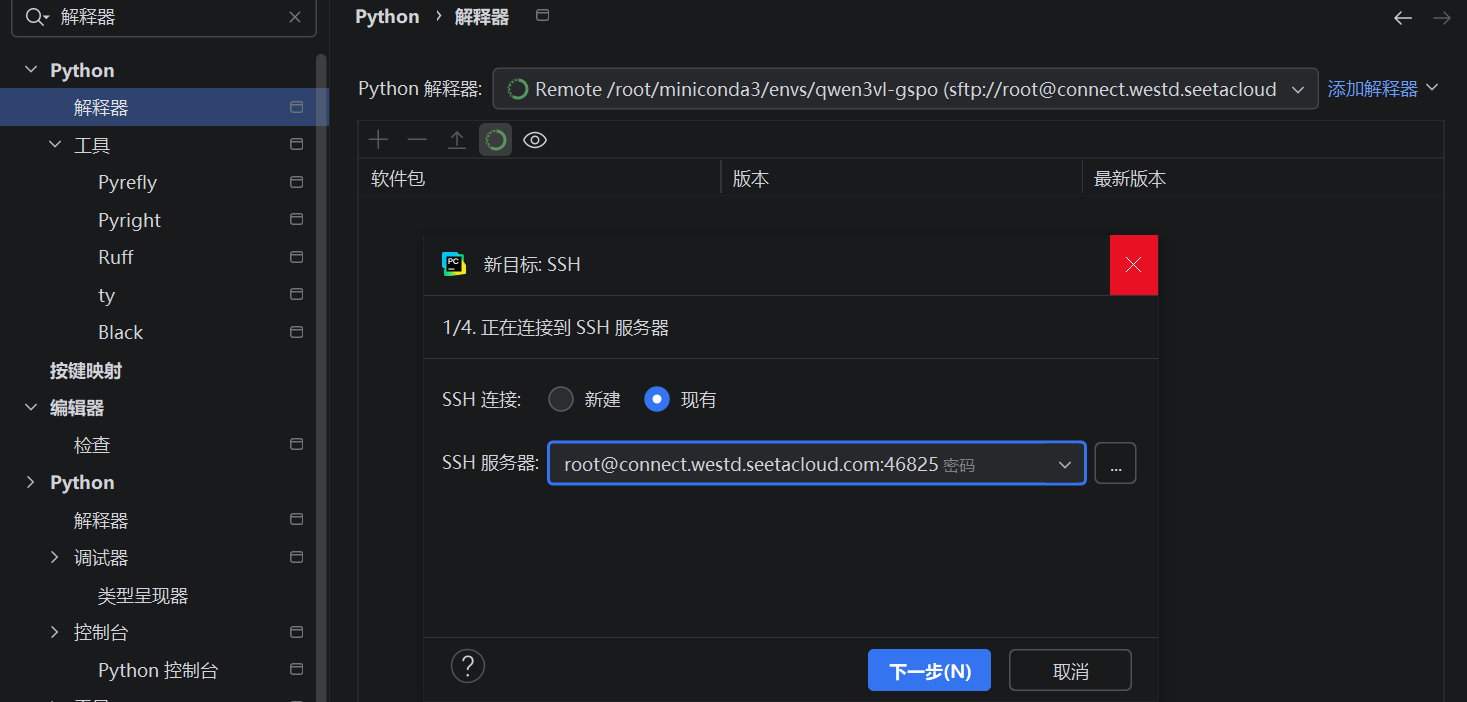Click the settings tree vertical scrollbar
Image resolution: width=1467 pixels, height=702 pixels.
321,378
